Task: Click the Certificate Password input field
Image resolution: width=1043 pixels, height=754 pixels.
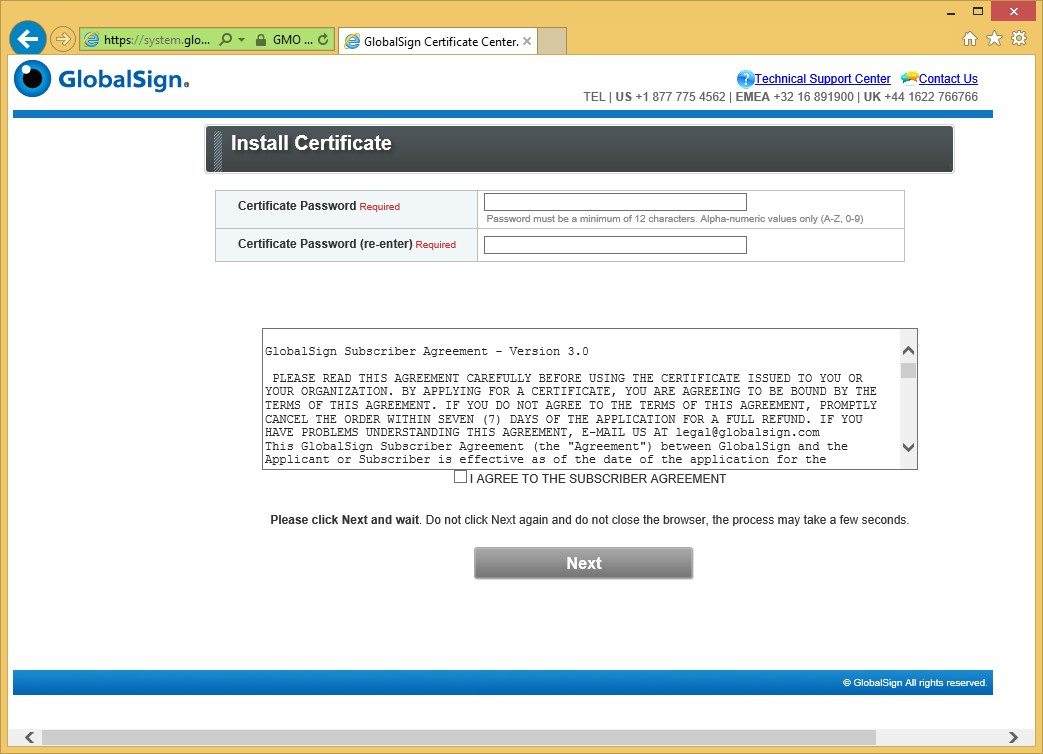Action: [615, 202]
